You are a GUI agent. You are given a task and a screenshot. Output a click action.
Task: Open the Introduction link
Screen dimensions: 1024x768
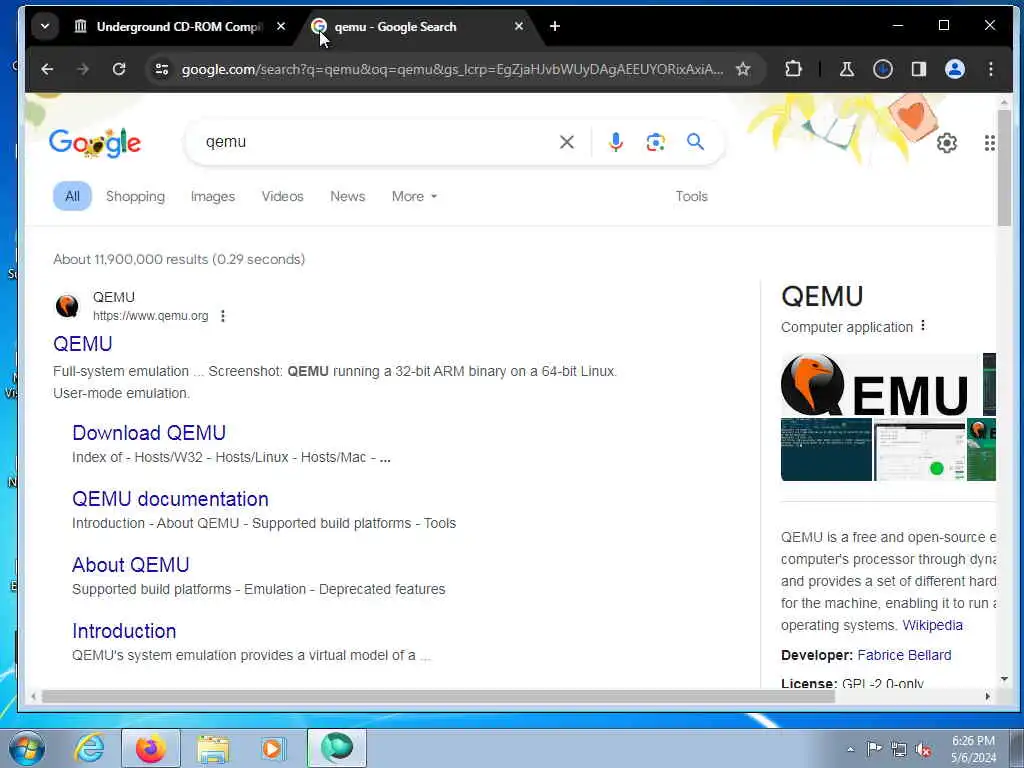click(124, 630)
